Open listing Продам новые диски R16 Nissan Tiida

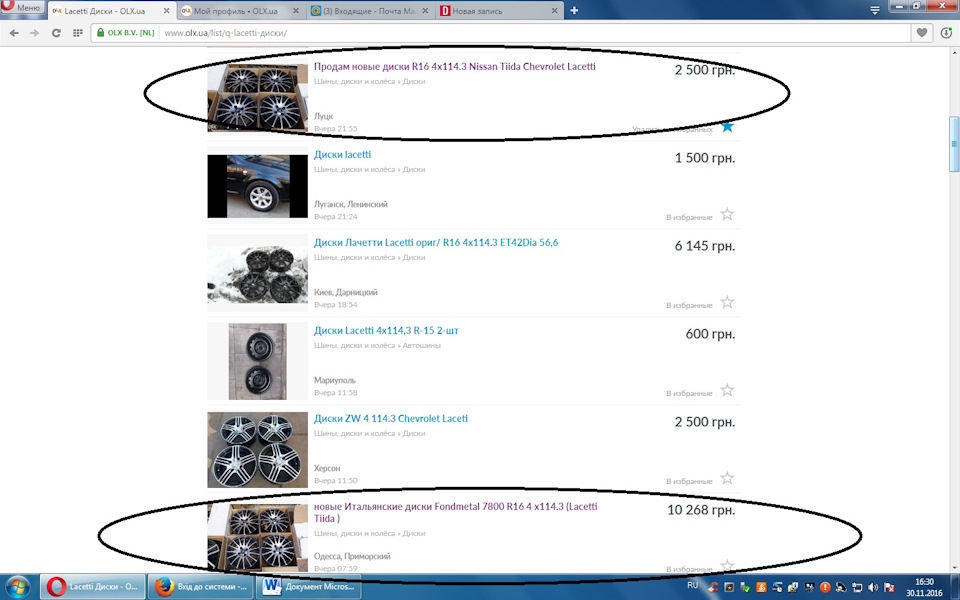[x=454, y=66]
